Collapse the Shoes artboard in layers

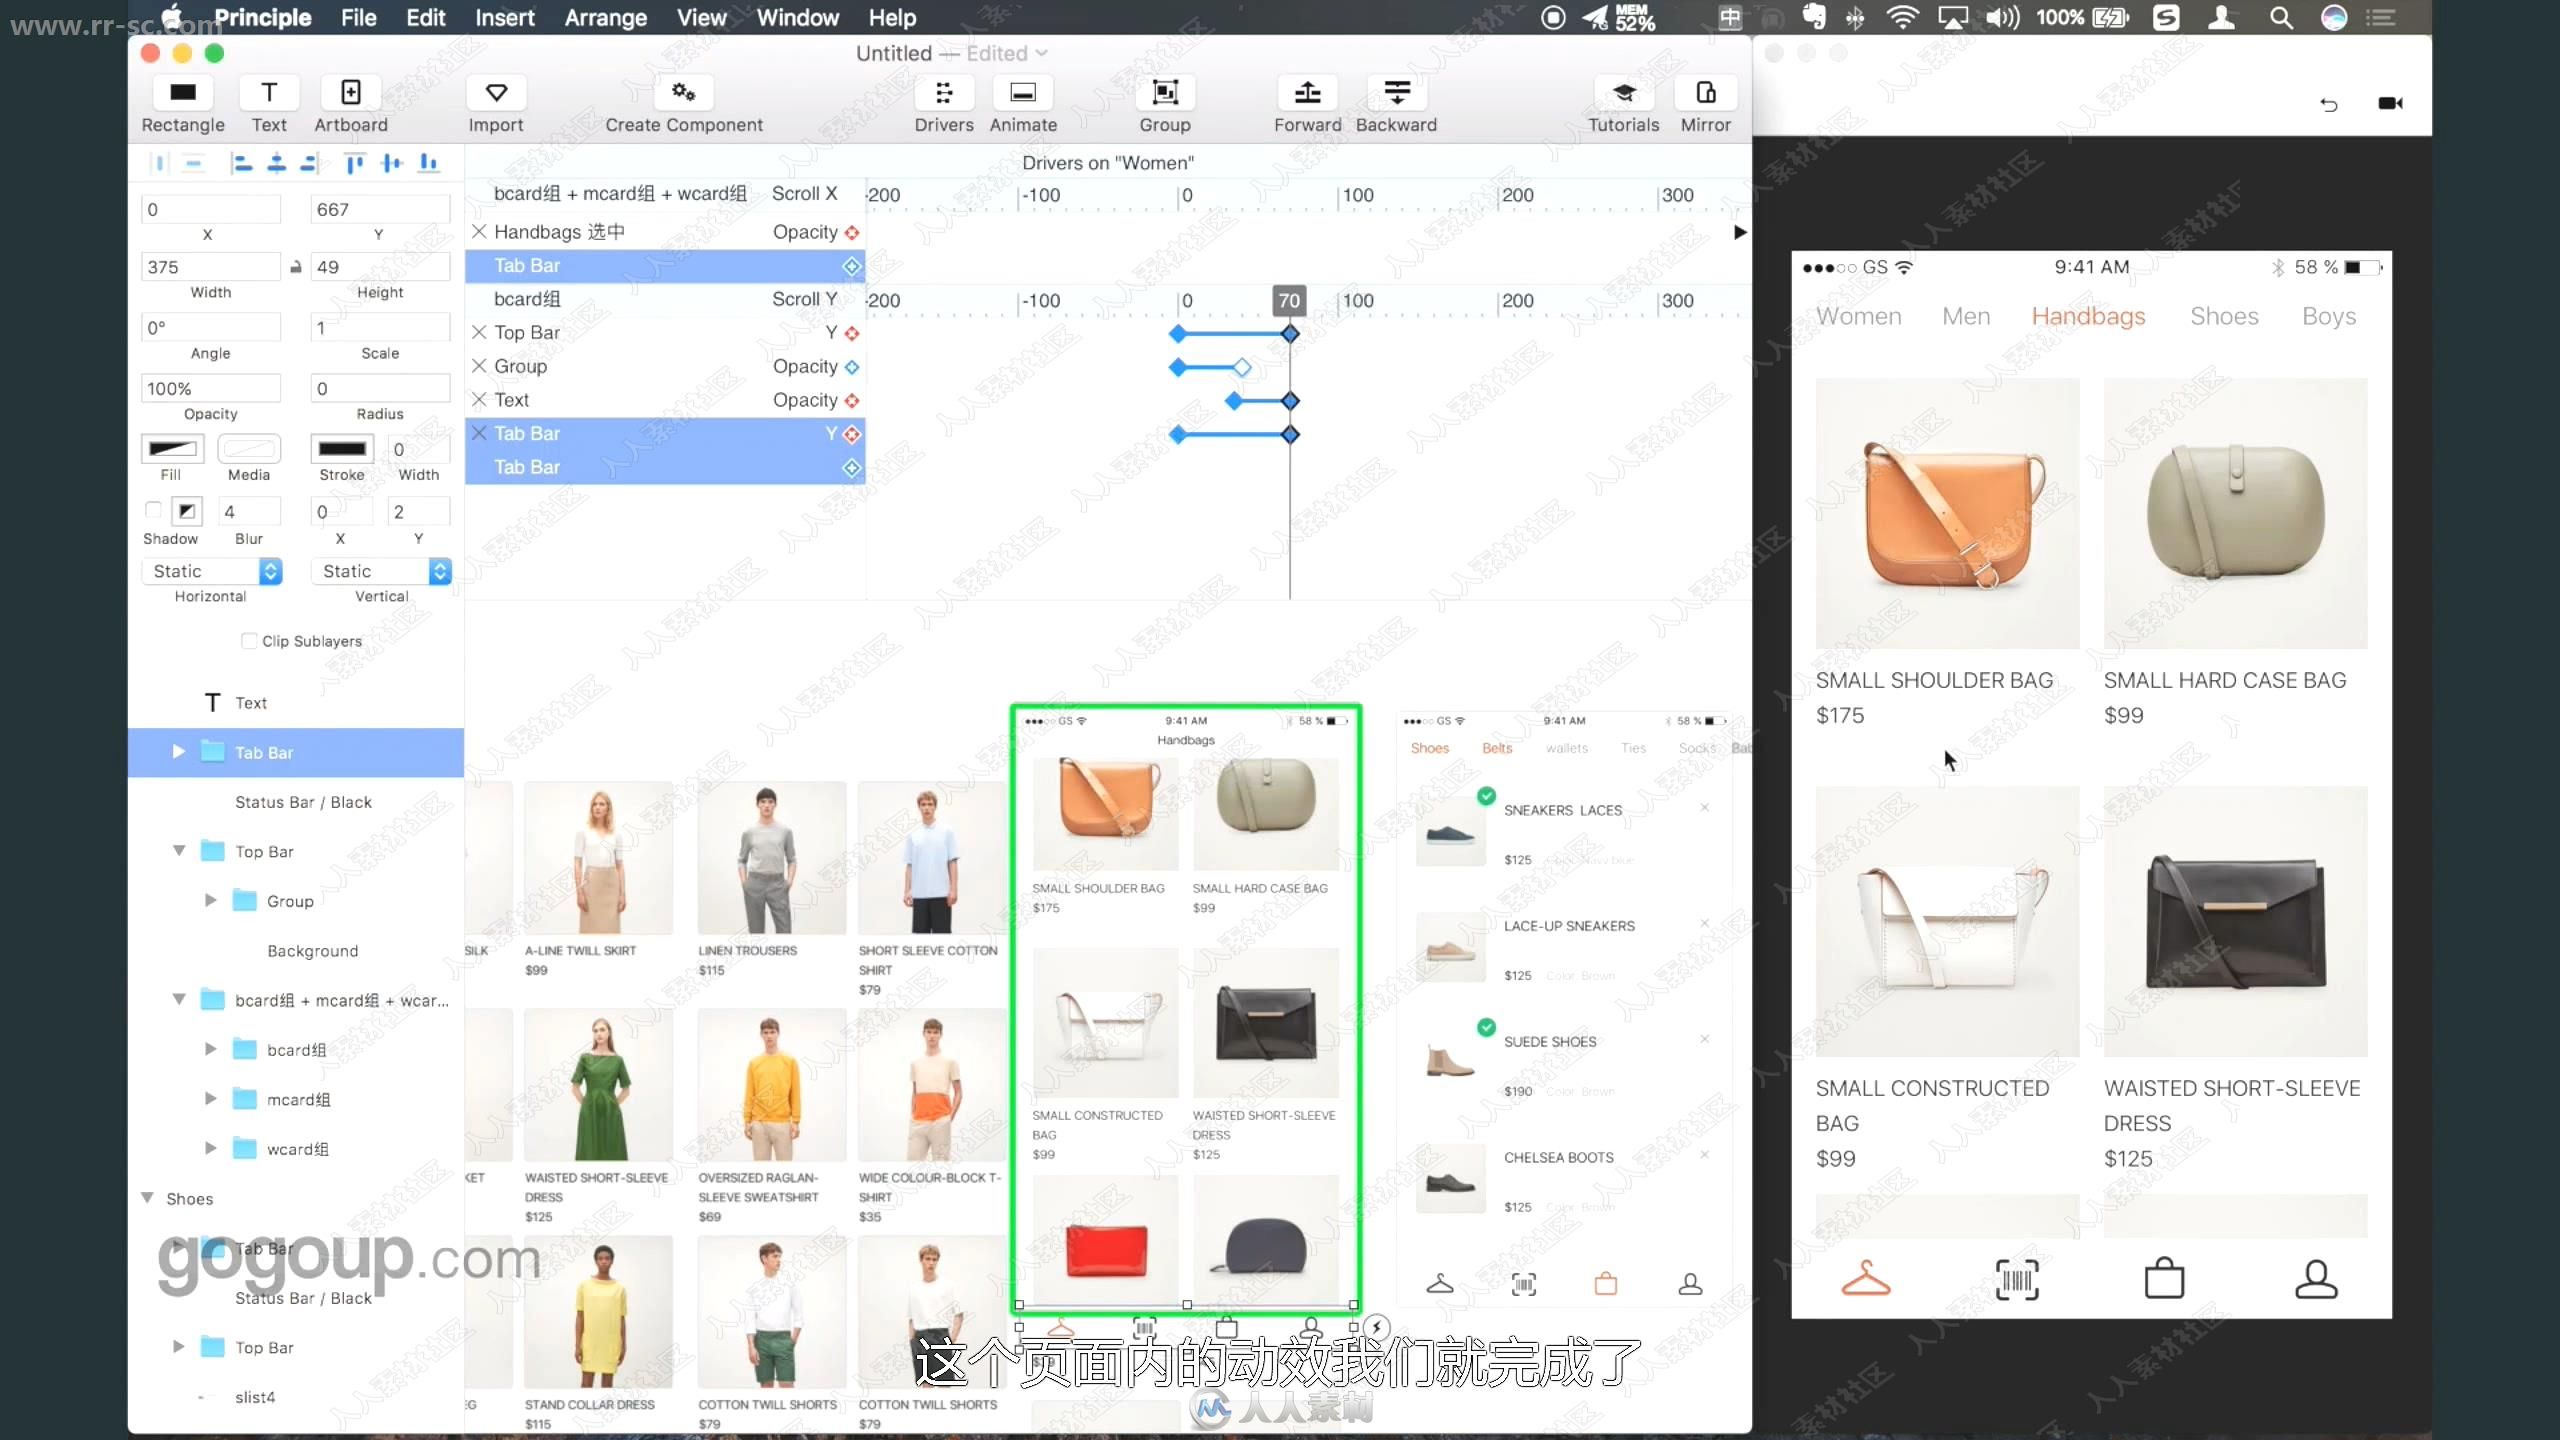click(147, 1198)
